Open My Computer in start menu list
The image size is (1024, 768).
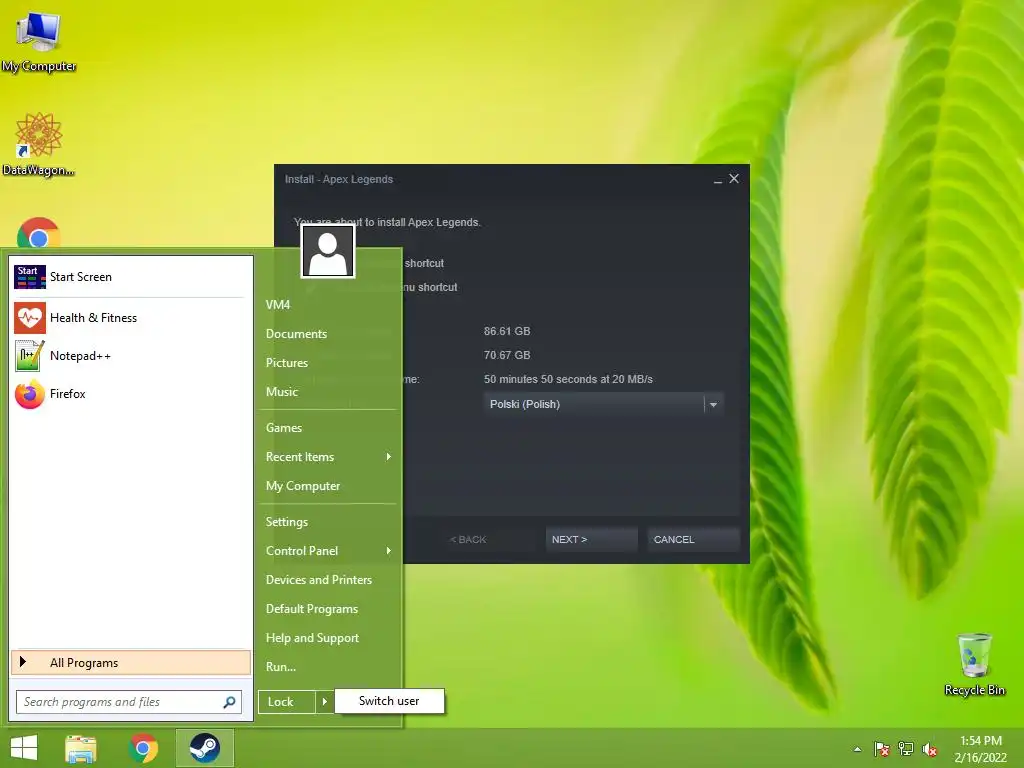[303, 486]
